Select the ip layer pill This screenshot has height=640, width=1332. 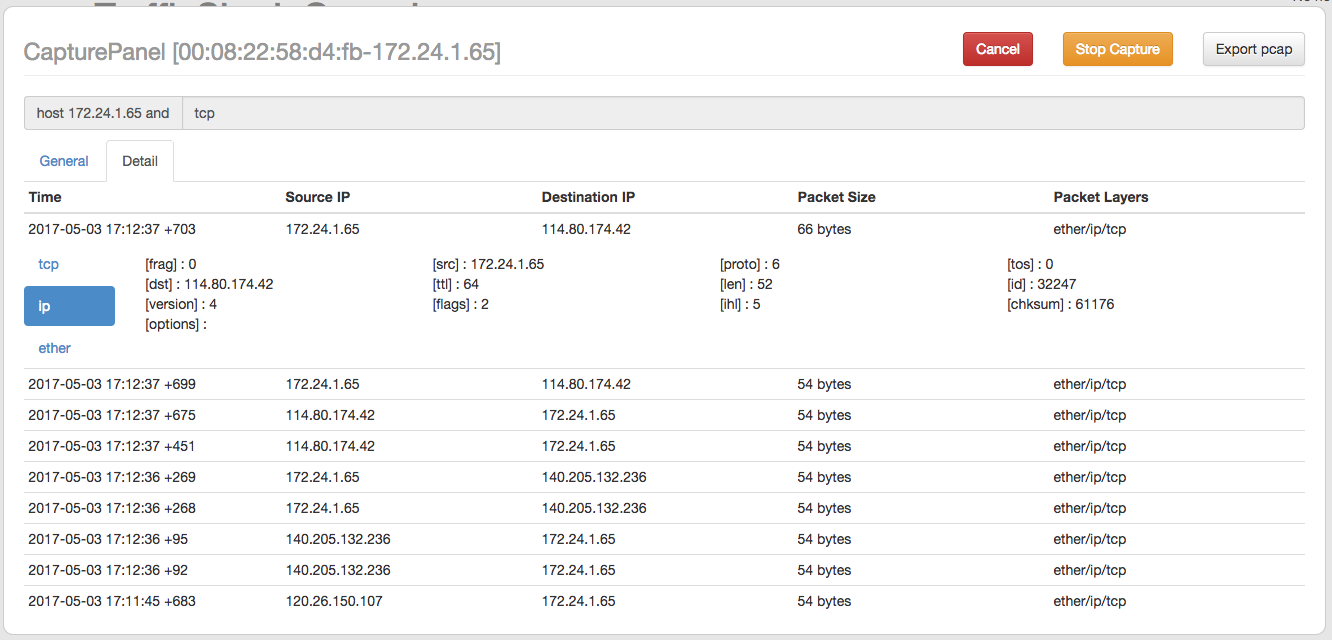click(69, 306)
